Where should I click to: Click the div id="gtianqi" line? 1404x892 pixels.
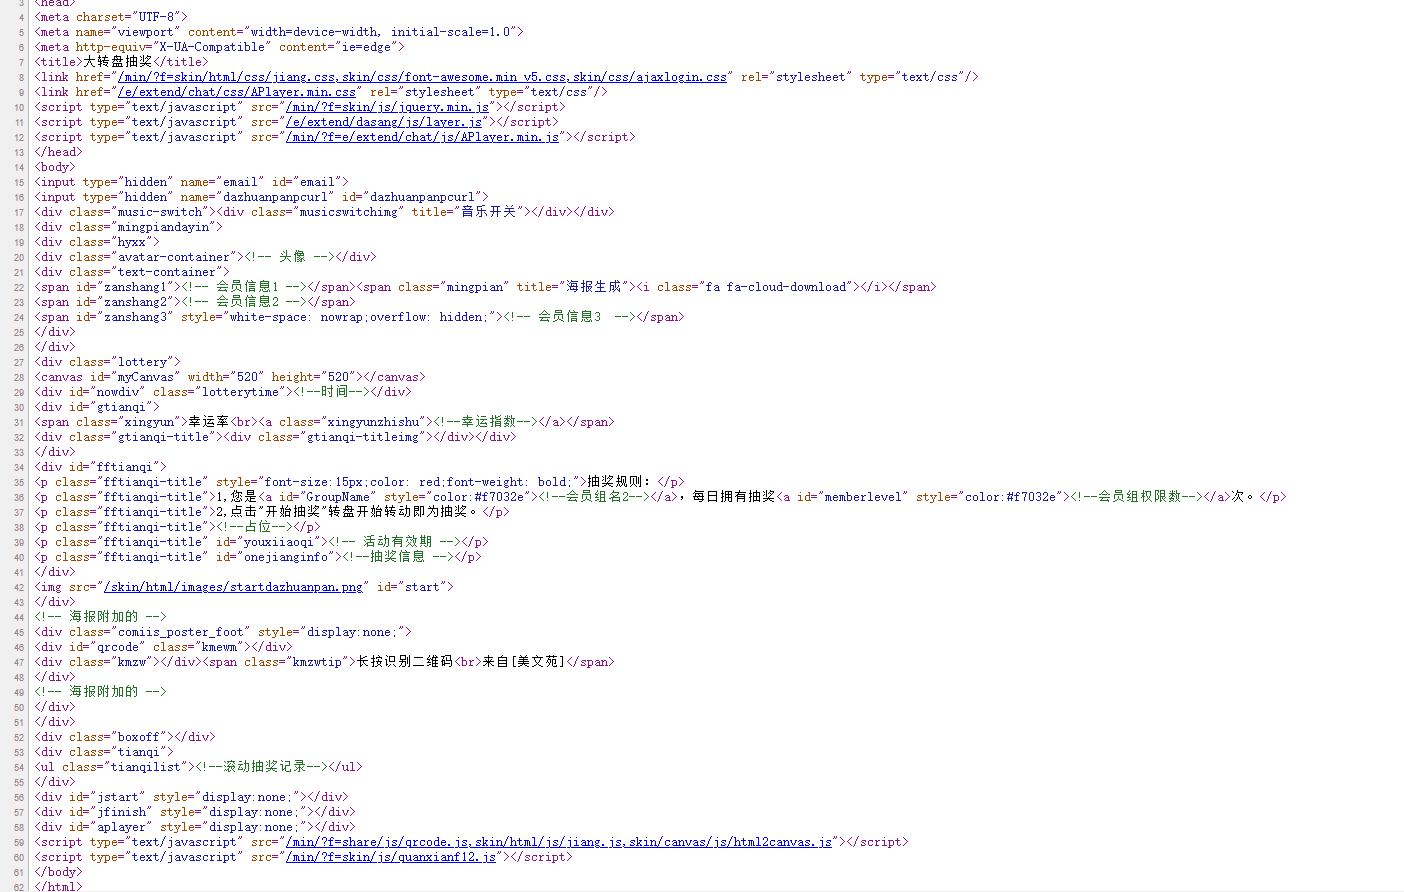coord(97,407)
